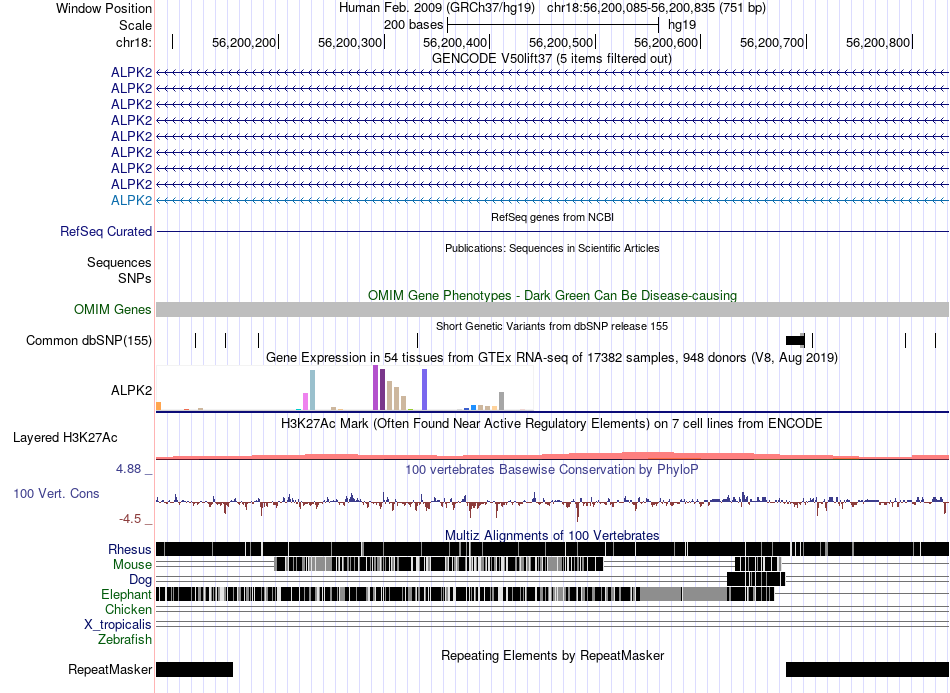The image size is (950, 693).
Task: Click the gray OMIM Genes bar
Action: (x=553, y=310)
